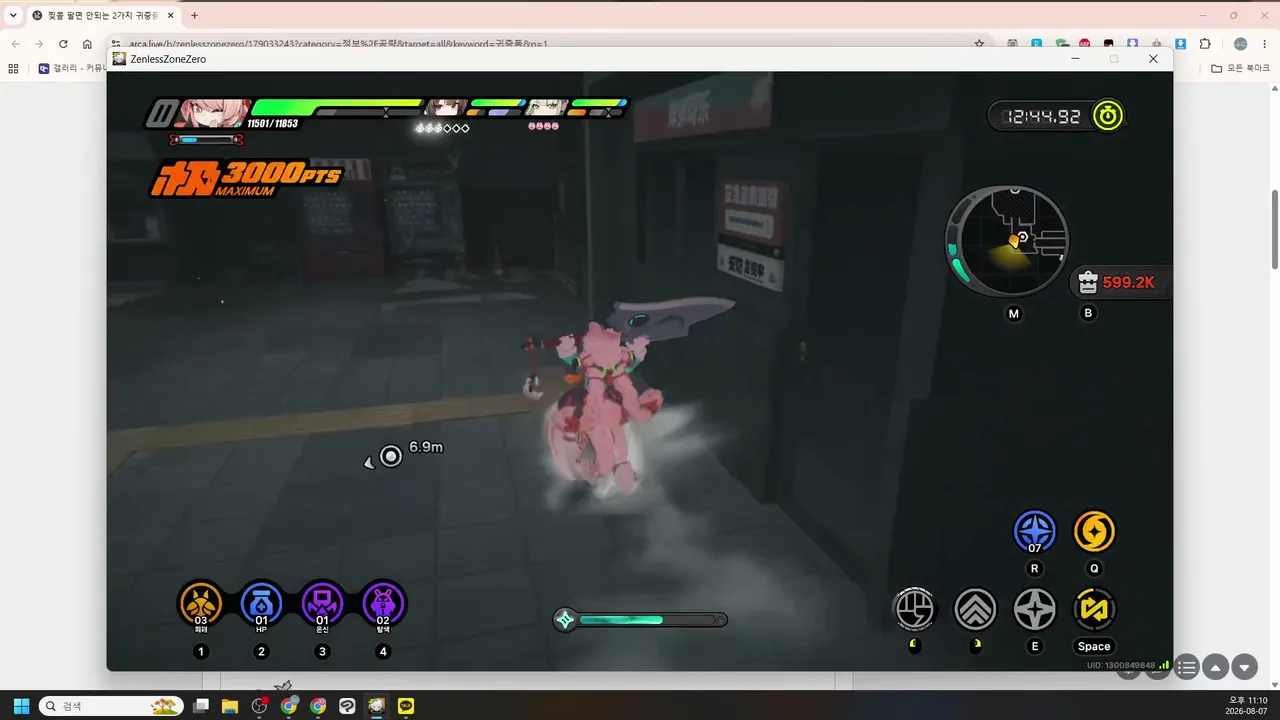The width and height of the screenshot is (1280, 720).
Task: Use the orange fox item in slot 1
Action: (201, 604)
